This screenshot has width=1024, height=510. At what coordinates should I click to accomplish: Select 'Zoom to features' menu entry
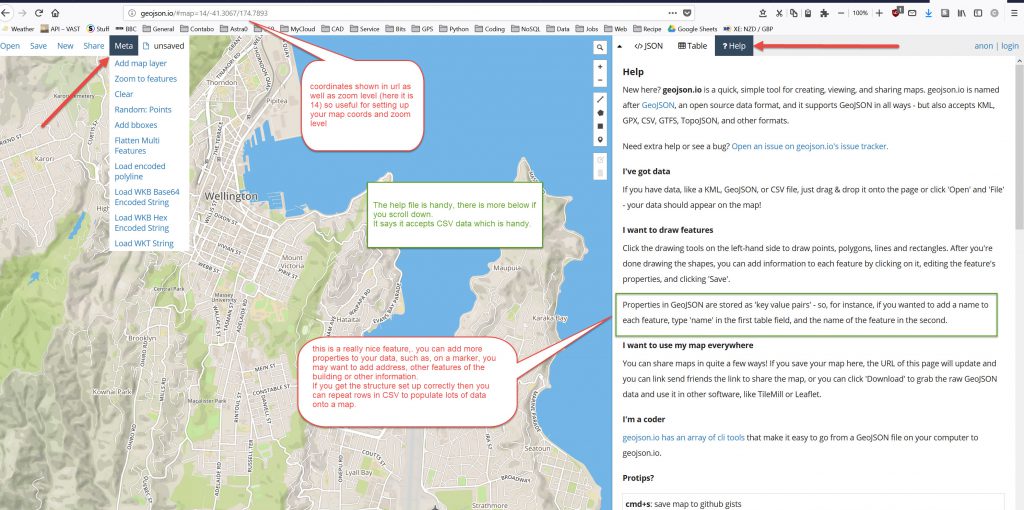(145, 79)
